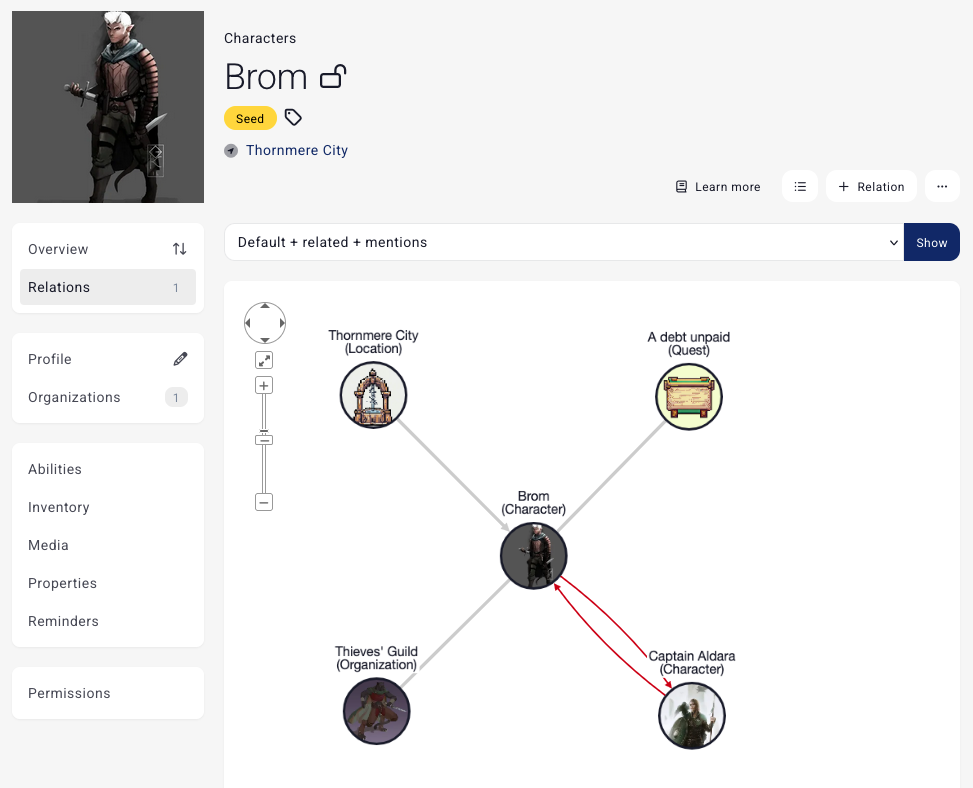
Task: Click the Captain Aldara node
Action: [x=691, y=715]
